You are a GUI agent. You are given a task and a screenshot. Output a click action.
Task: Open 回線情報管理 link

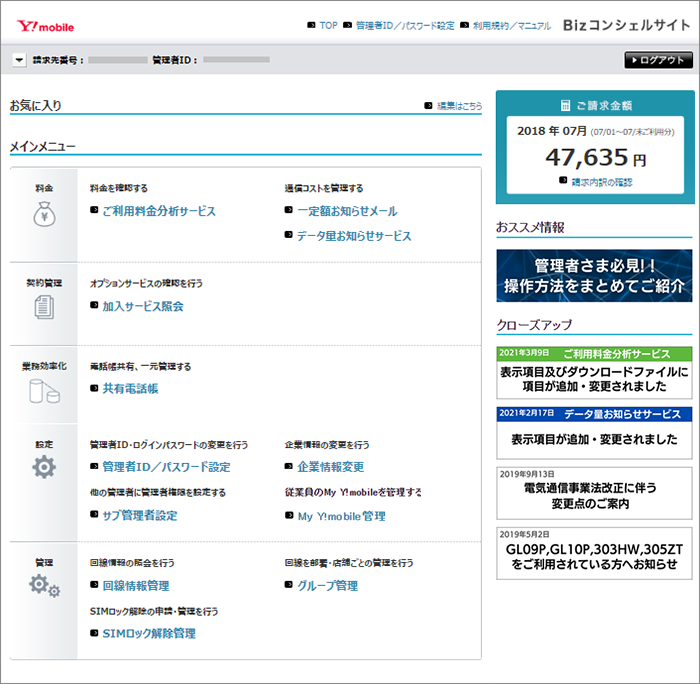[136, 585]
